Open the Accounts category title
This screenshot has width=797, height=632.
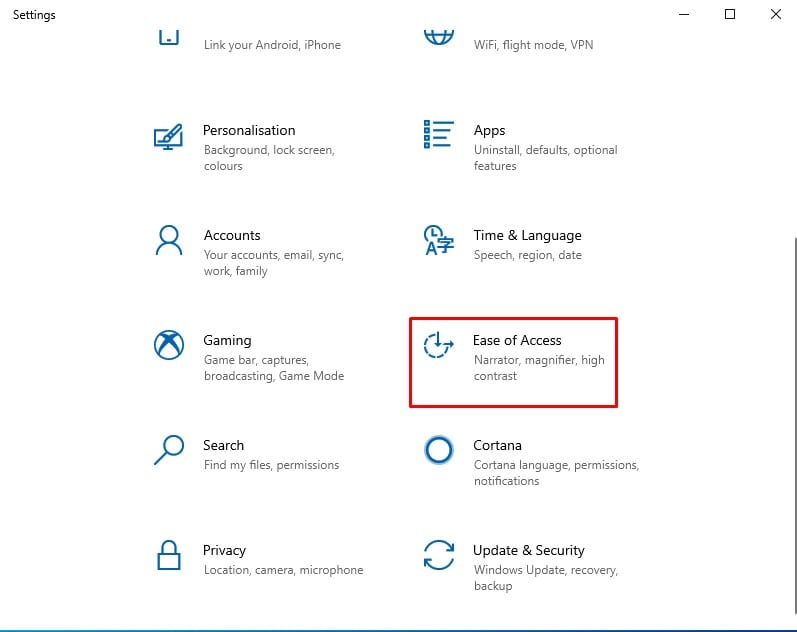pos(232,235)
